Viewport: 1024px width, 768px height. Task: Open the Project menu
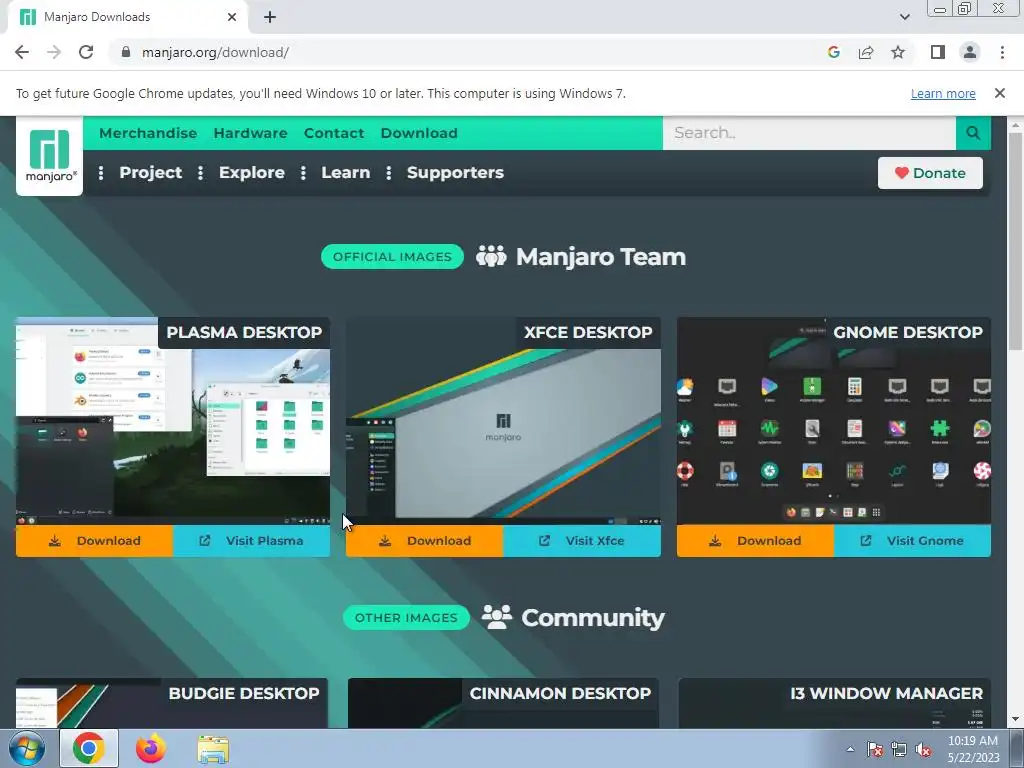pyautogui.click(x=151, y=172)
